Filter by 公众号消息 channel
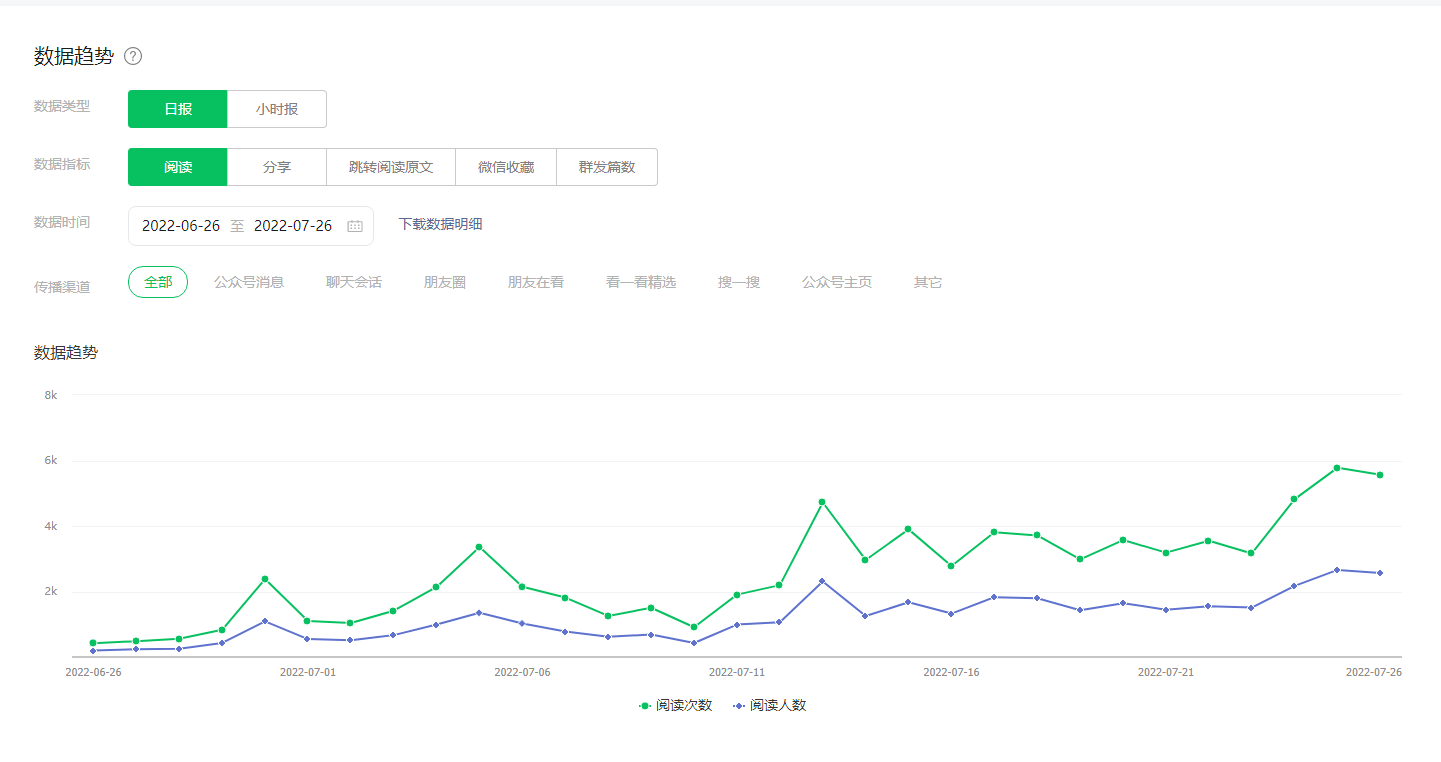The width and height of the screenshot is (1441, 762). (249, 282)
